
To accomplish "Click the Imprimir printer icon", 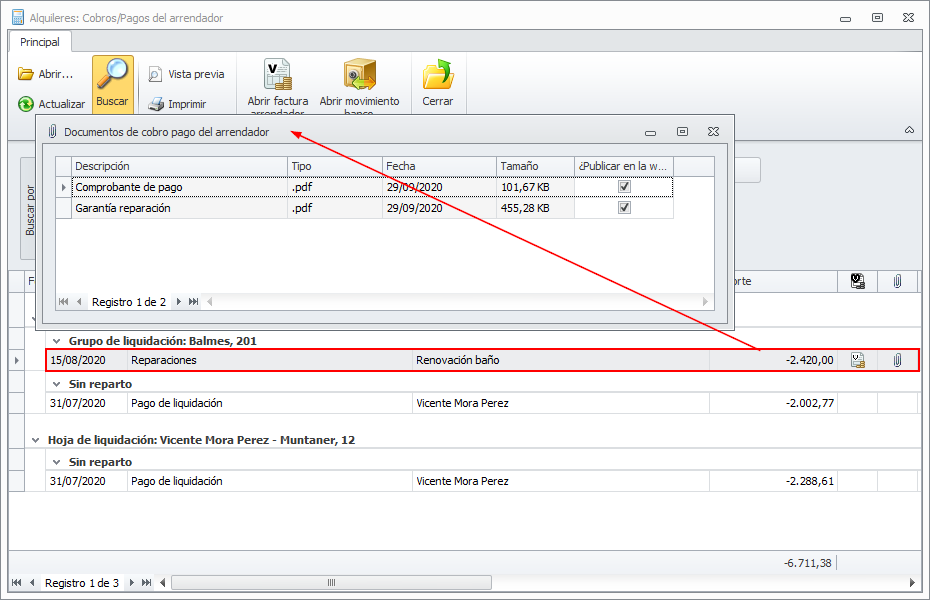I will coord(156,104).
